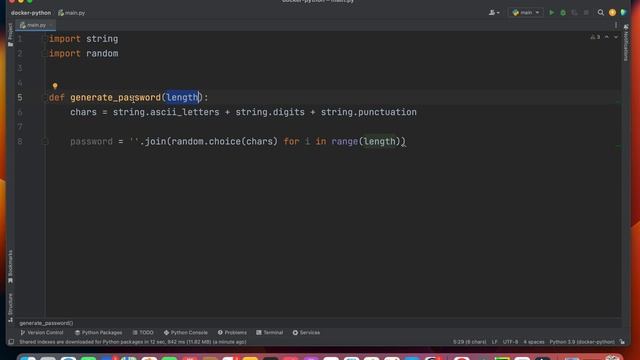Click random.choice on line 8

(206, 142)
